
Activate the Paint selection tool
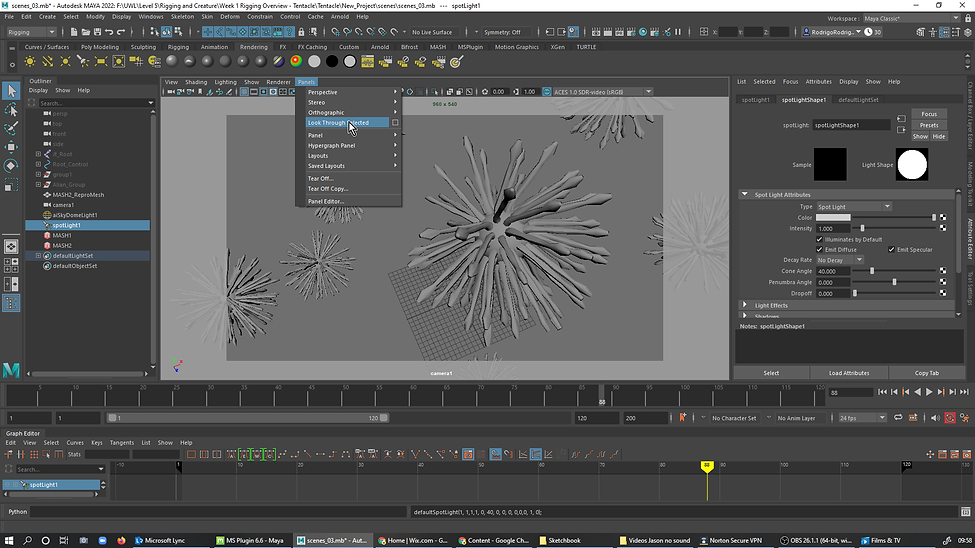click(11, 129)
